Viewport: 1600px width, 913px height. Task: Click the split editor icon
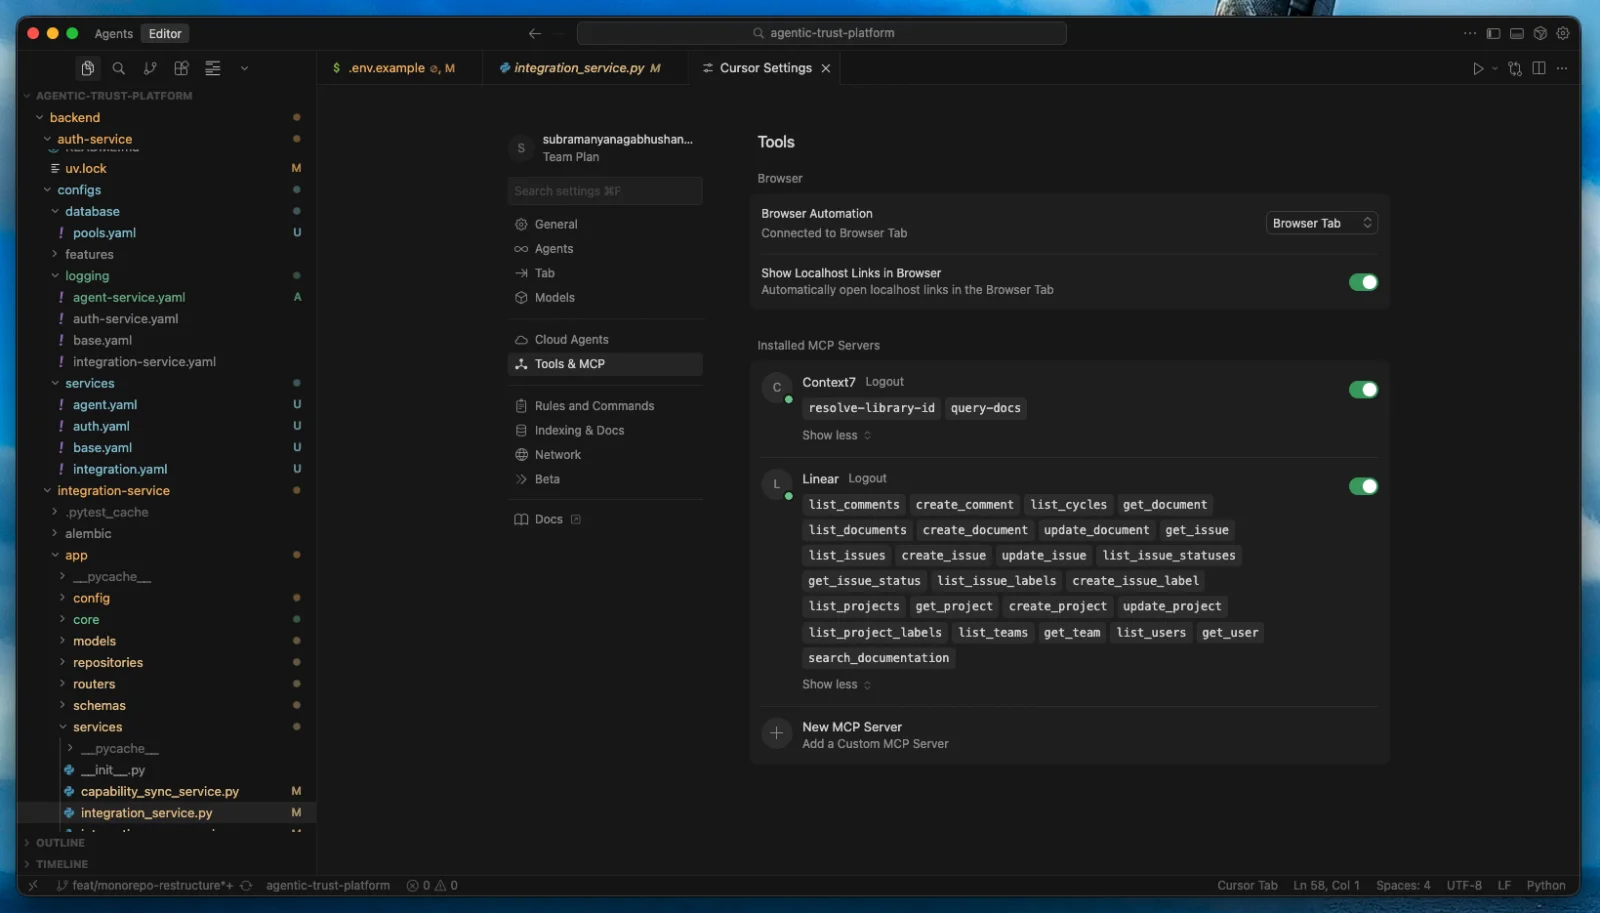pyautogui.click(x=1539, y=68)
